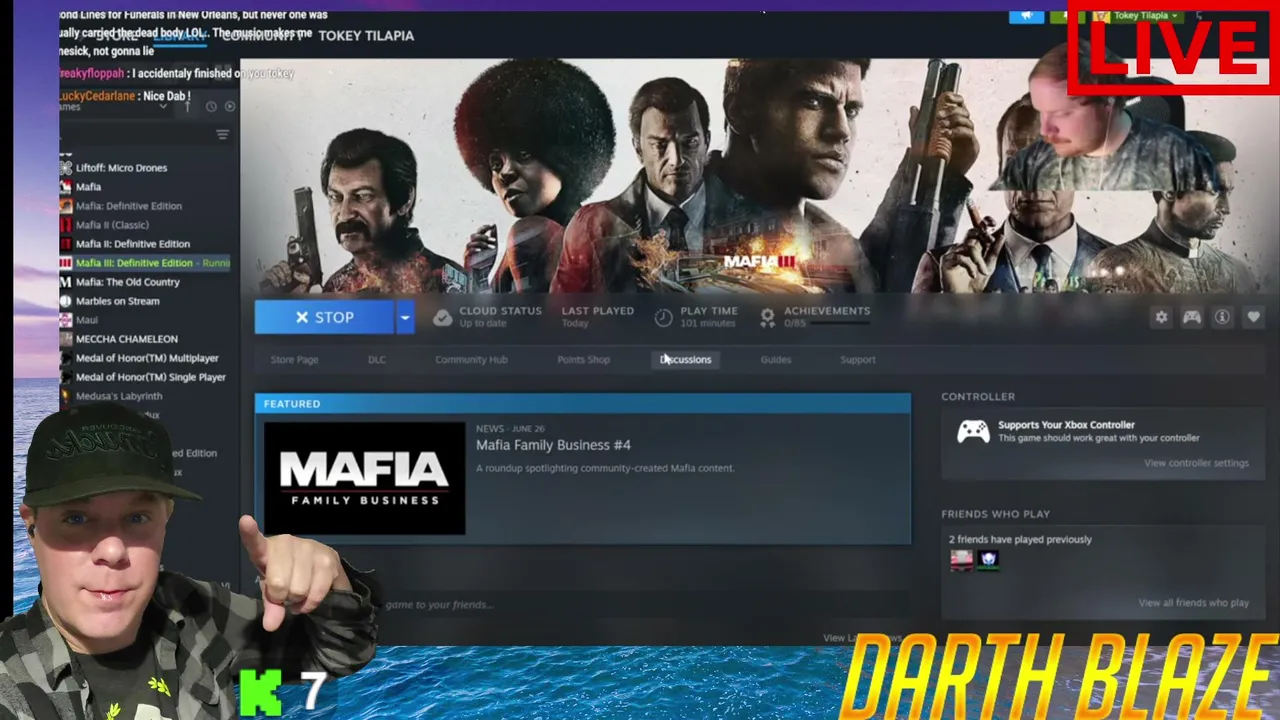This screenshot has width=1280, height=720.
Task: Click 'Supports Your Xbox Controller' text
Action: coord(1066,425)
